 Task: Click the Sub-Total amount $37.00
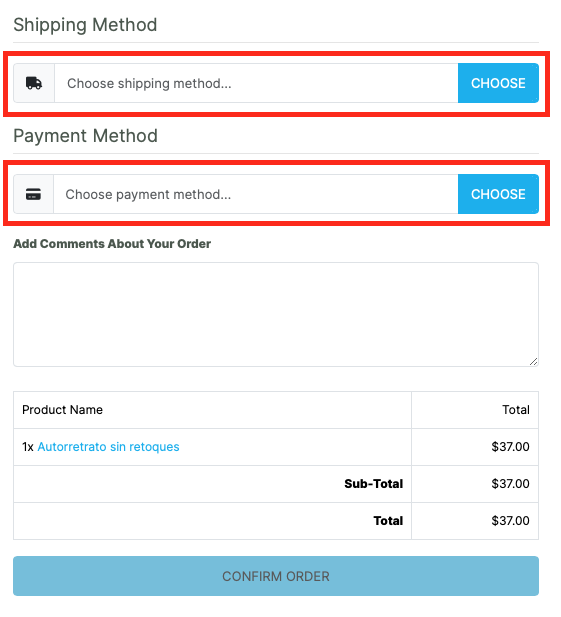(x=510, y=484)
